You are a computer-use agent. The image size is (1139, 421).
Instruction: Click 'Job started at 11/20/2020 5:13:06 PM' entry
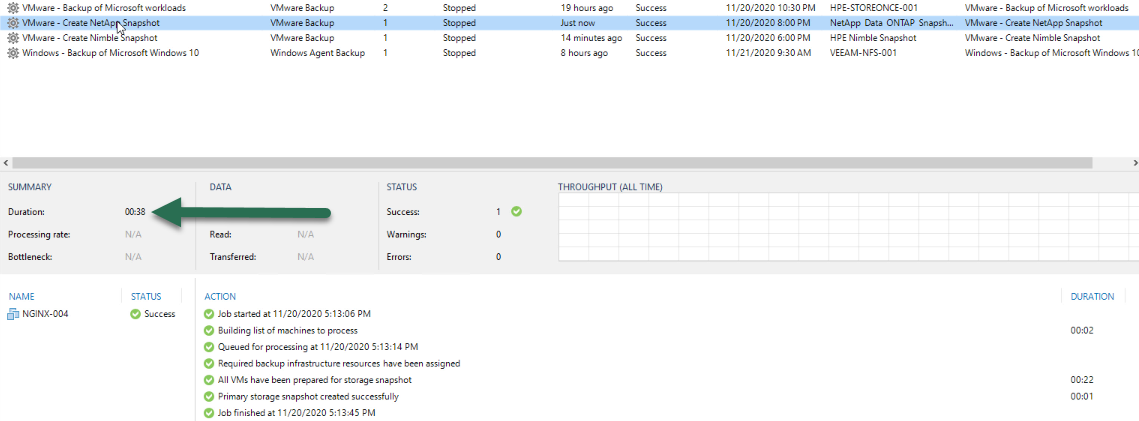pyautogui.click(x=295, y=314)
